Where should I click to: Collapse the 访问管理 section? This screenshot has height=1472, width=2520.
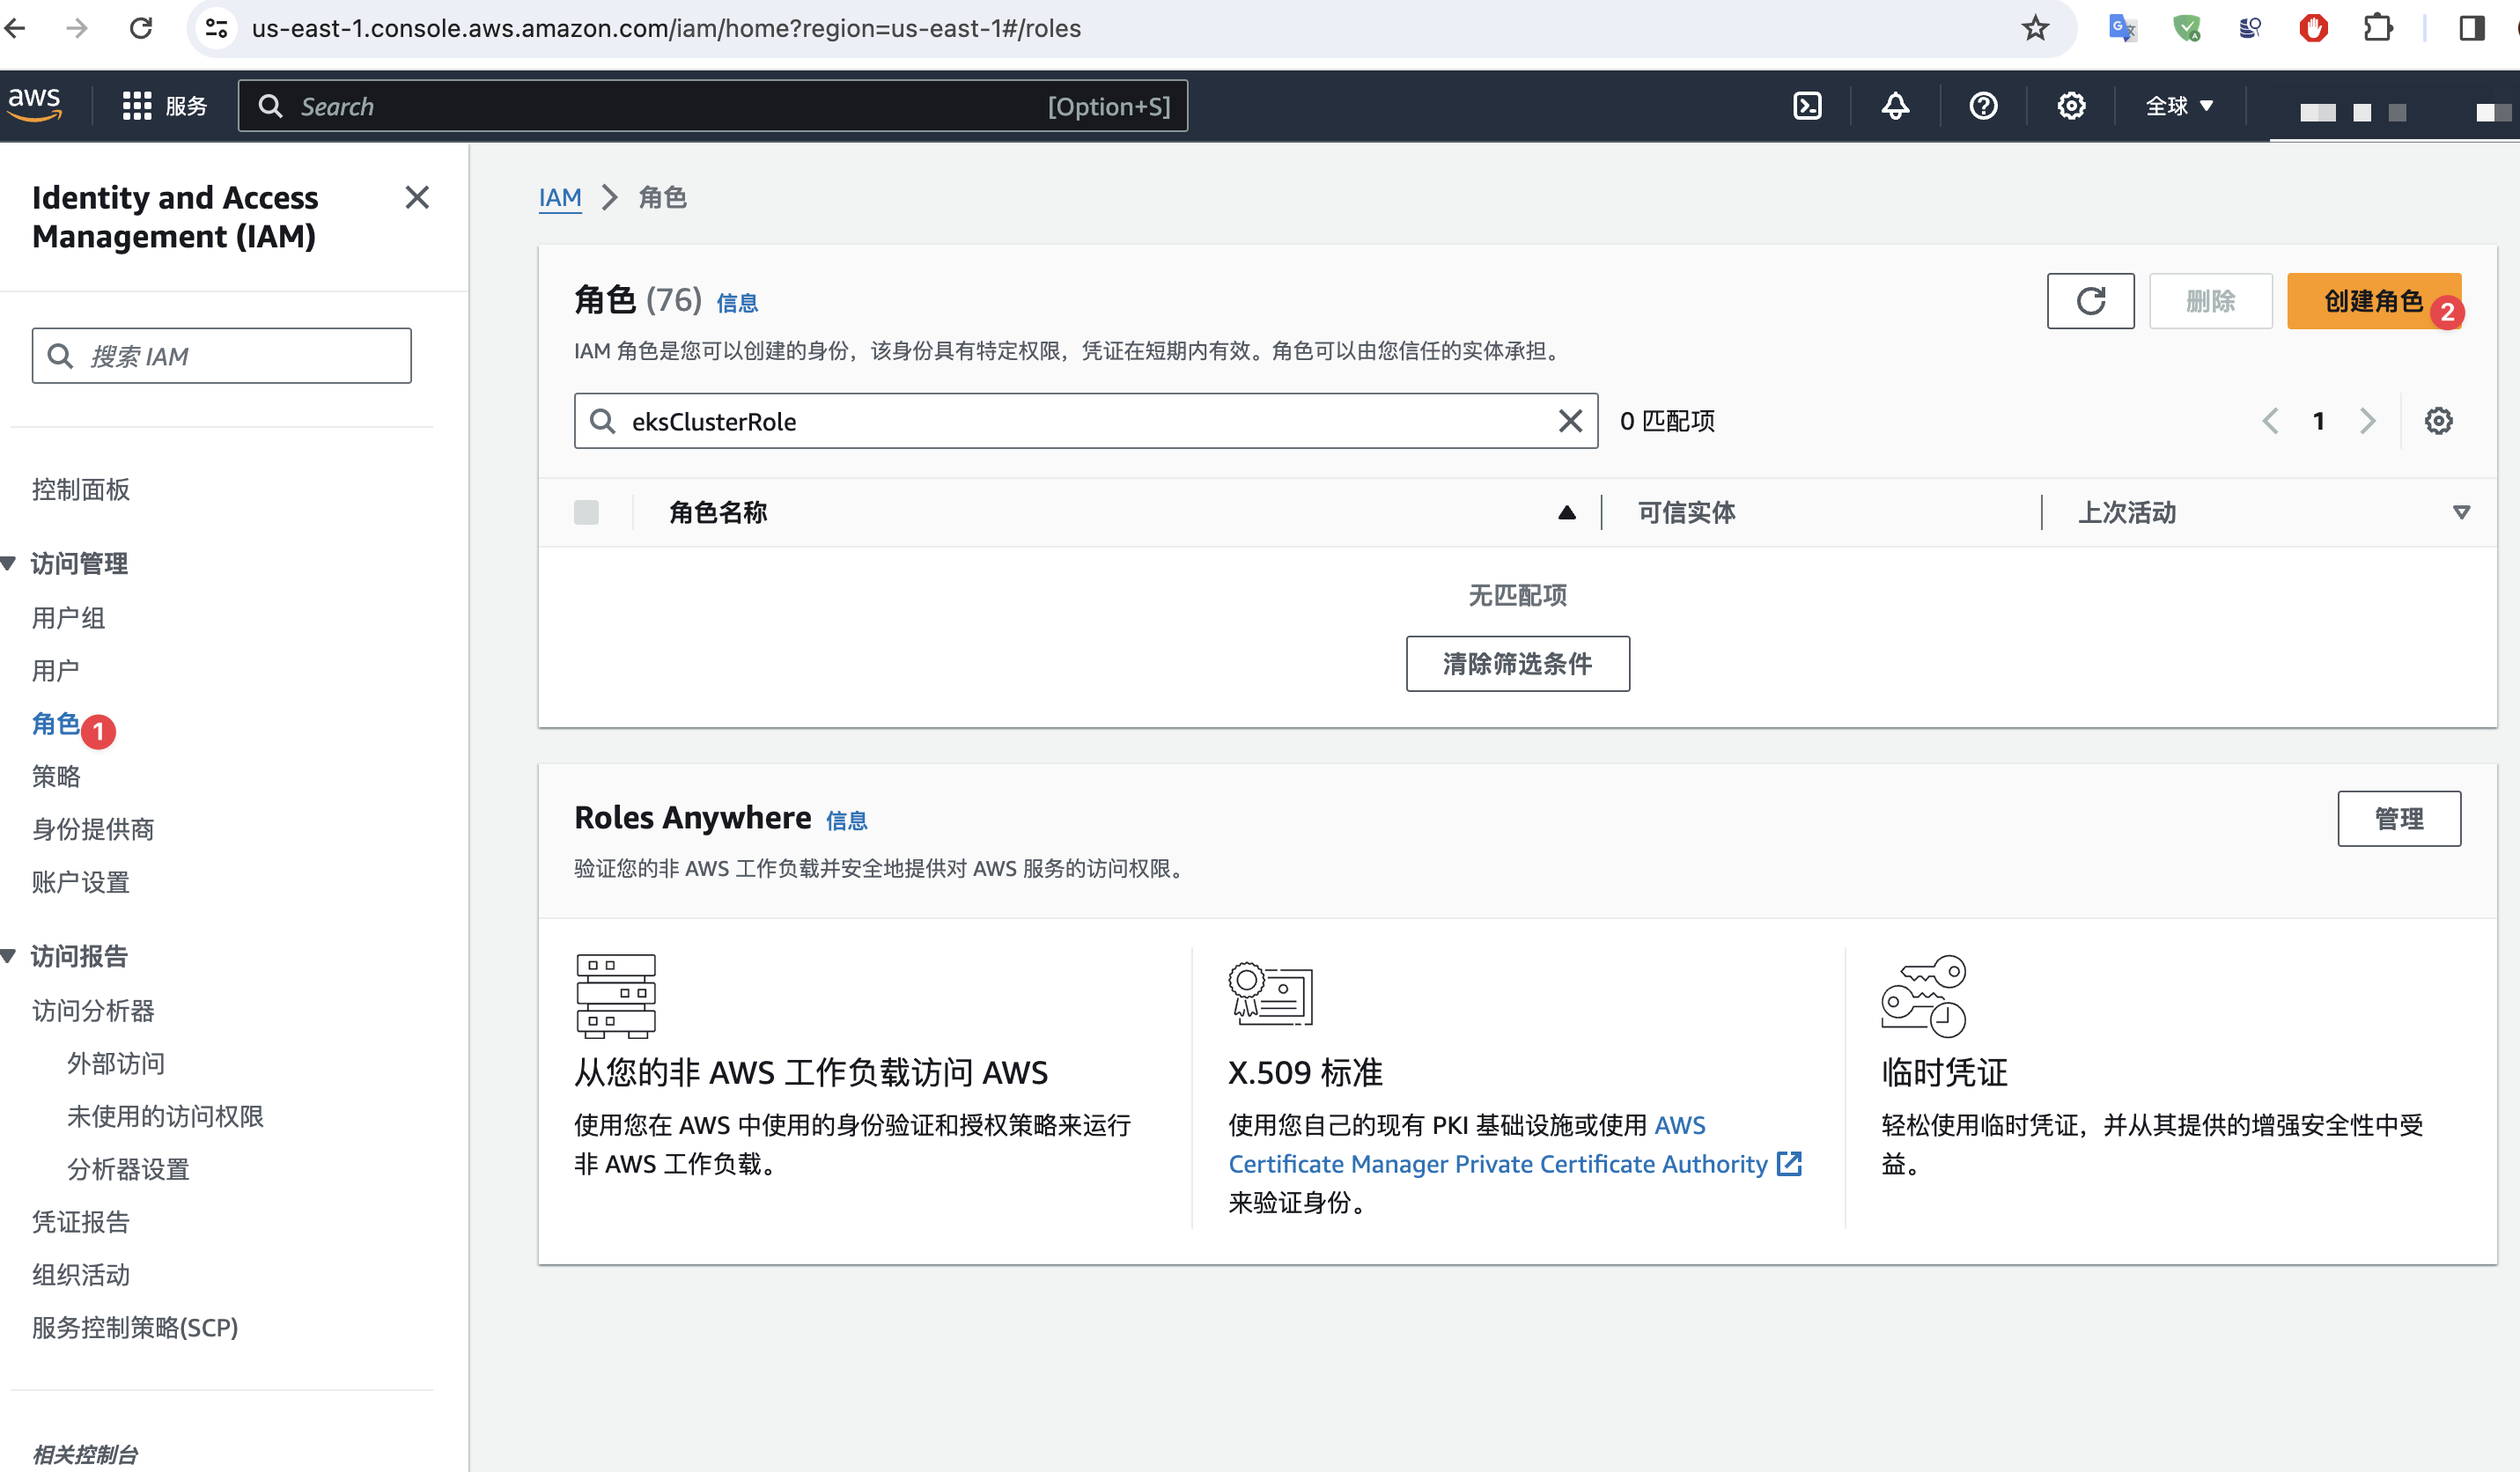point(8,564)
